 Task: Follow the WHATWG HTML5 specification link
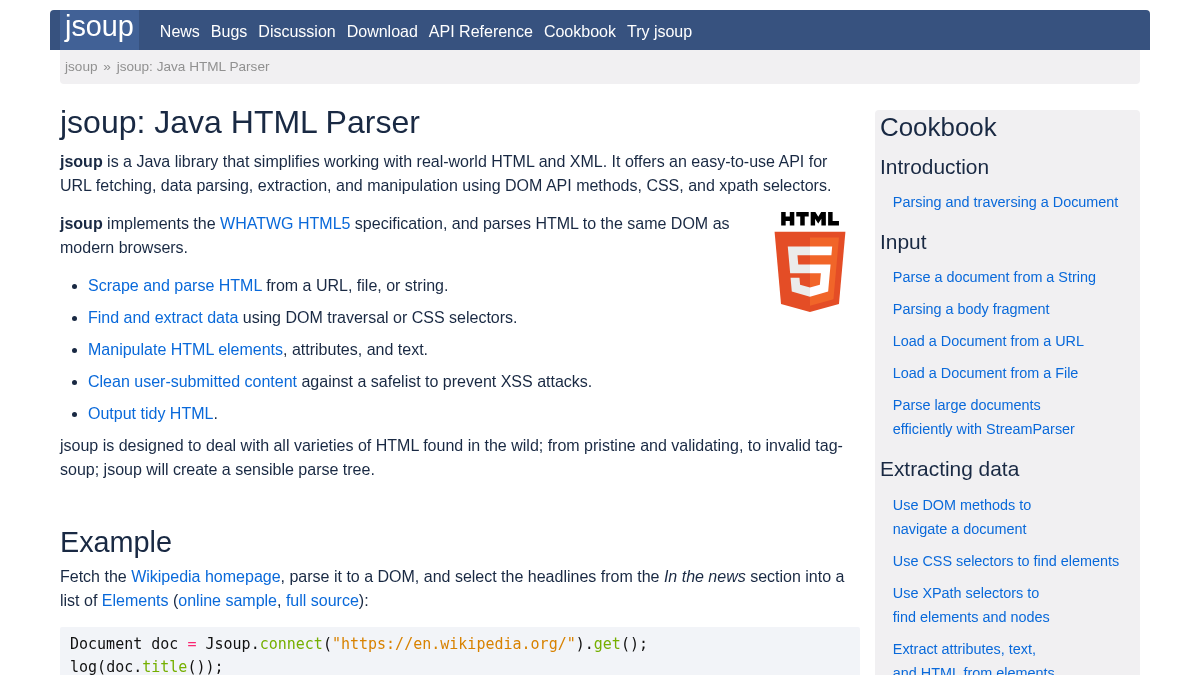(285, 224)
